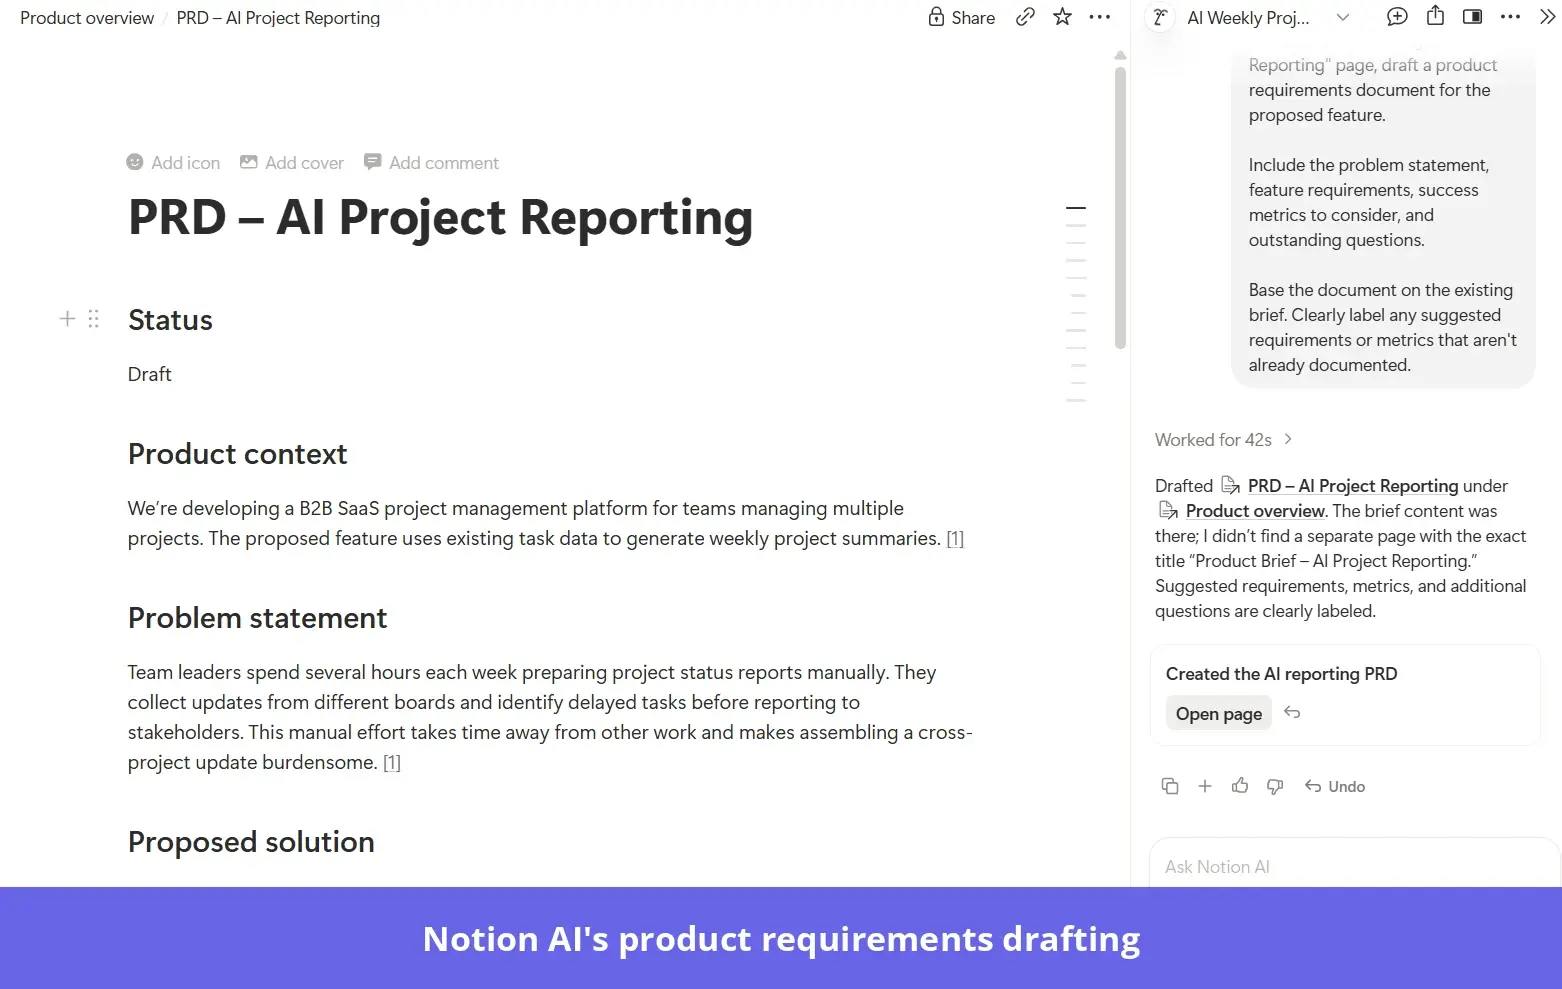Viewport: 1562px width, 989px height.
Task: Click the first line of the table-of-contents outline
Action: point(1076,208)
